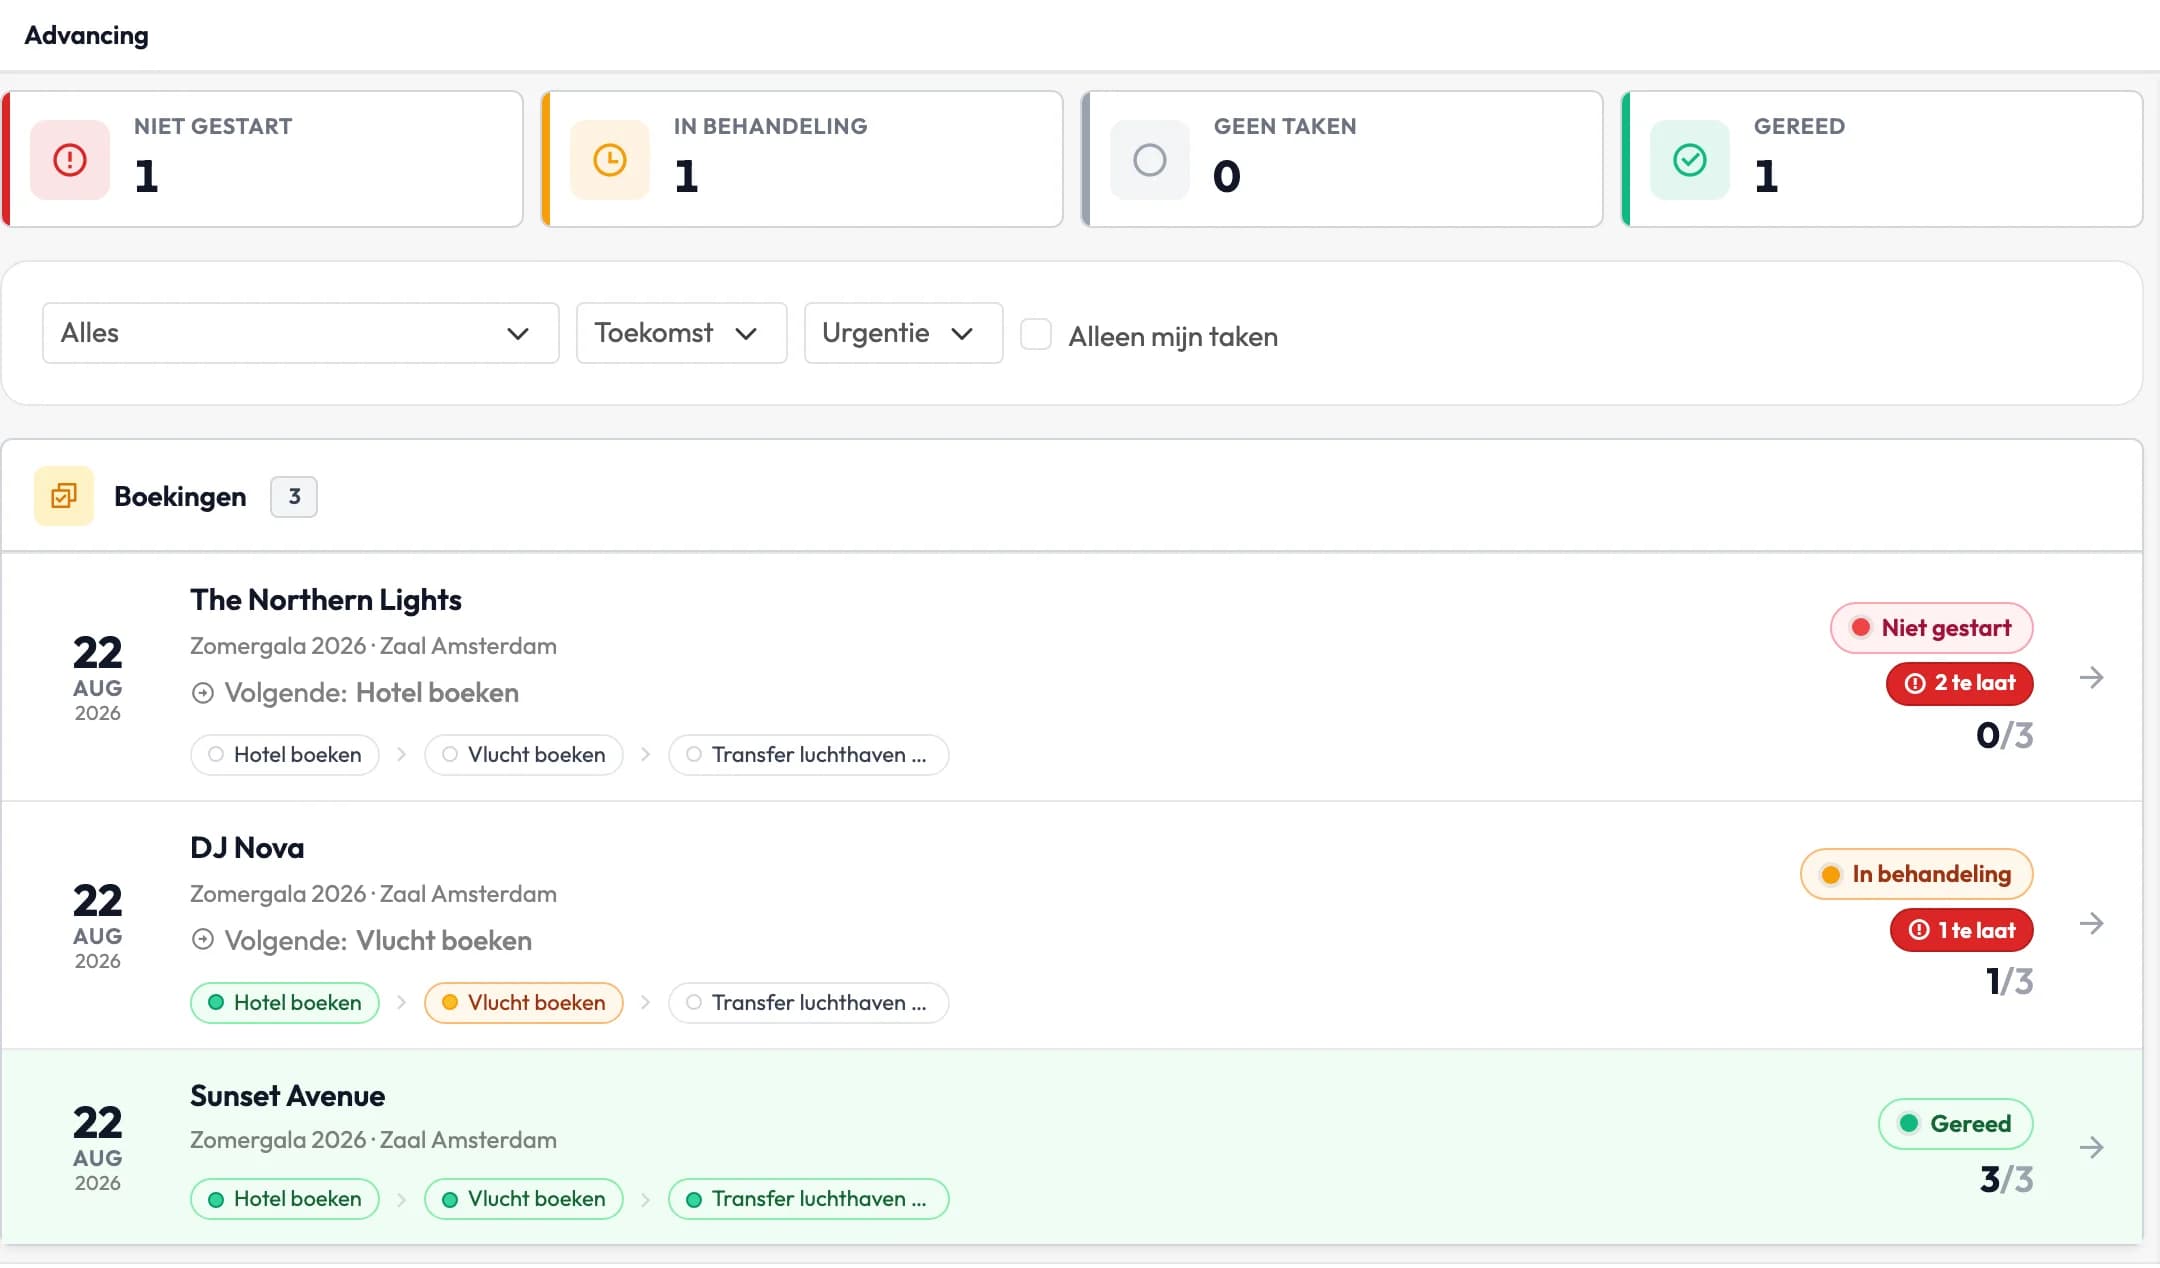Click the red alert icon in Niet gestart card

(x=70, y=160)
